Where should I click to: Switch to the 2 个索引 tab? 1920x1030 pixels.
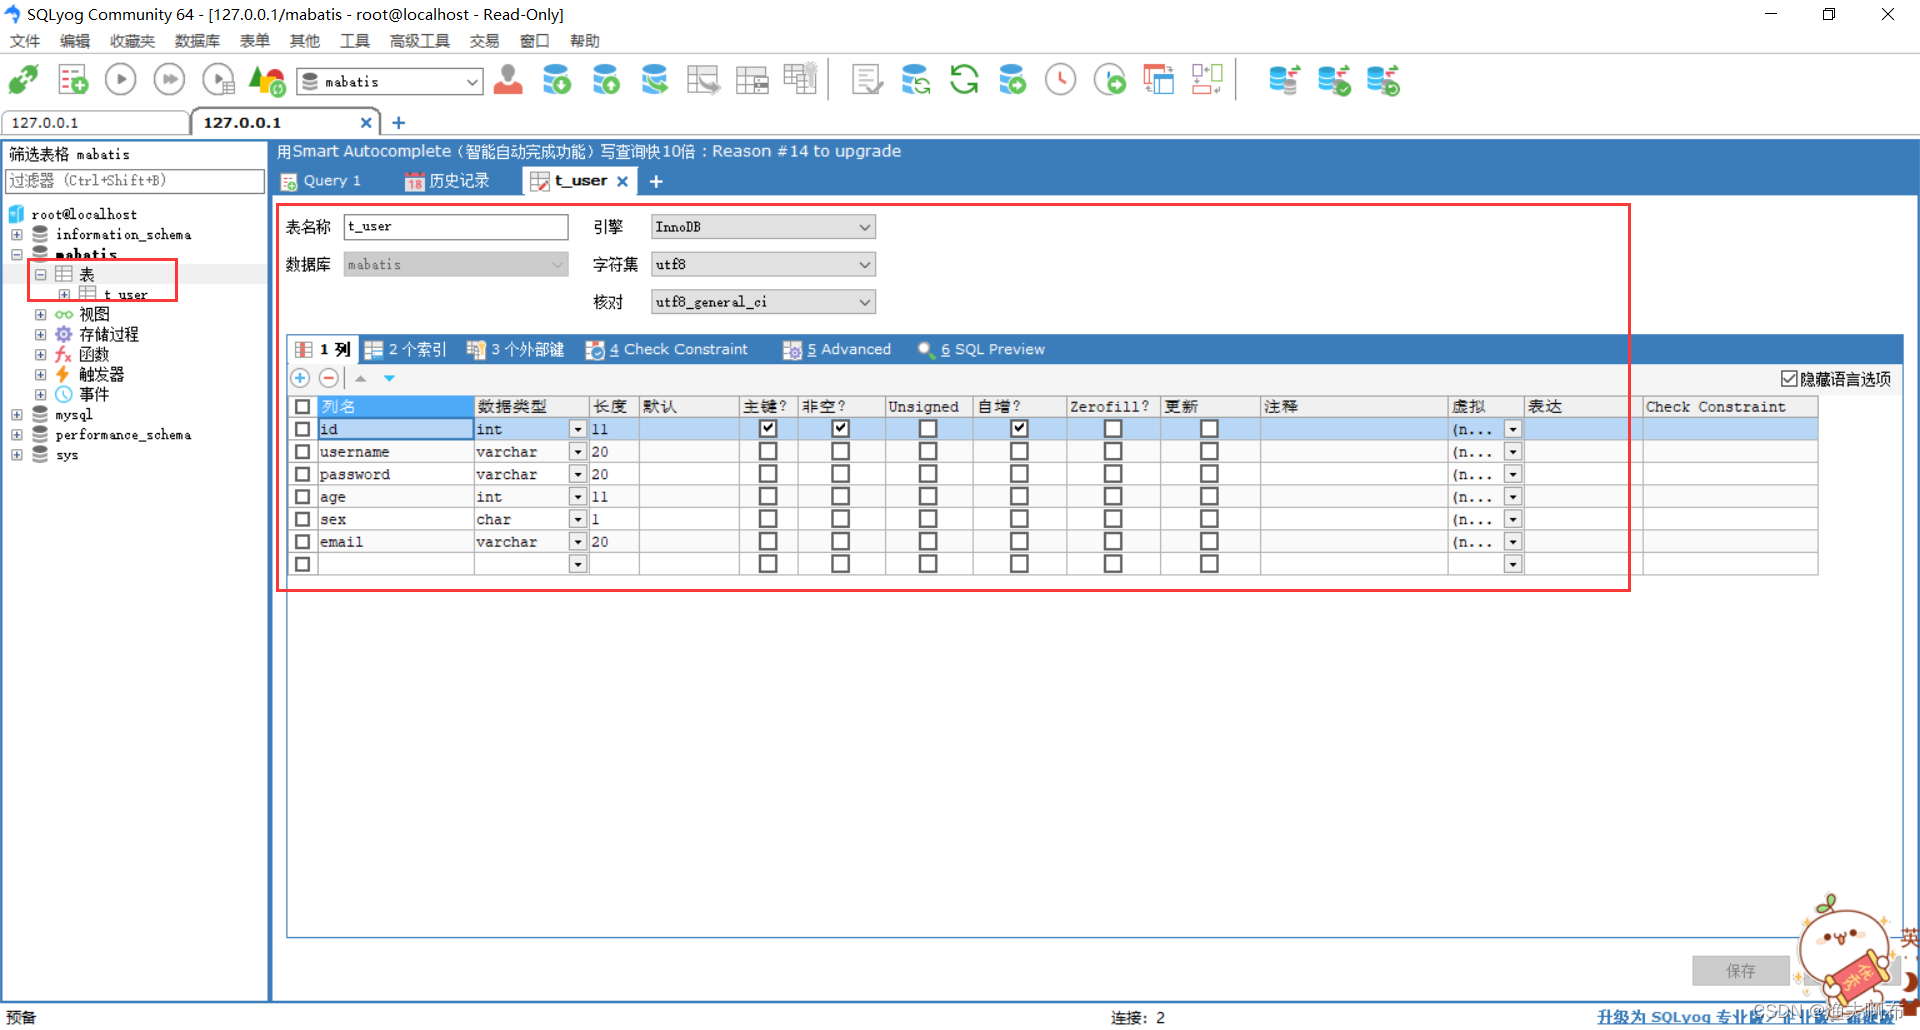407,349
